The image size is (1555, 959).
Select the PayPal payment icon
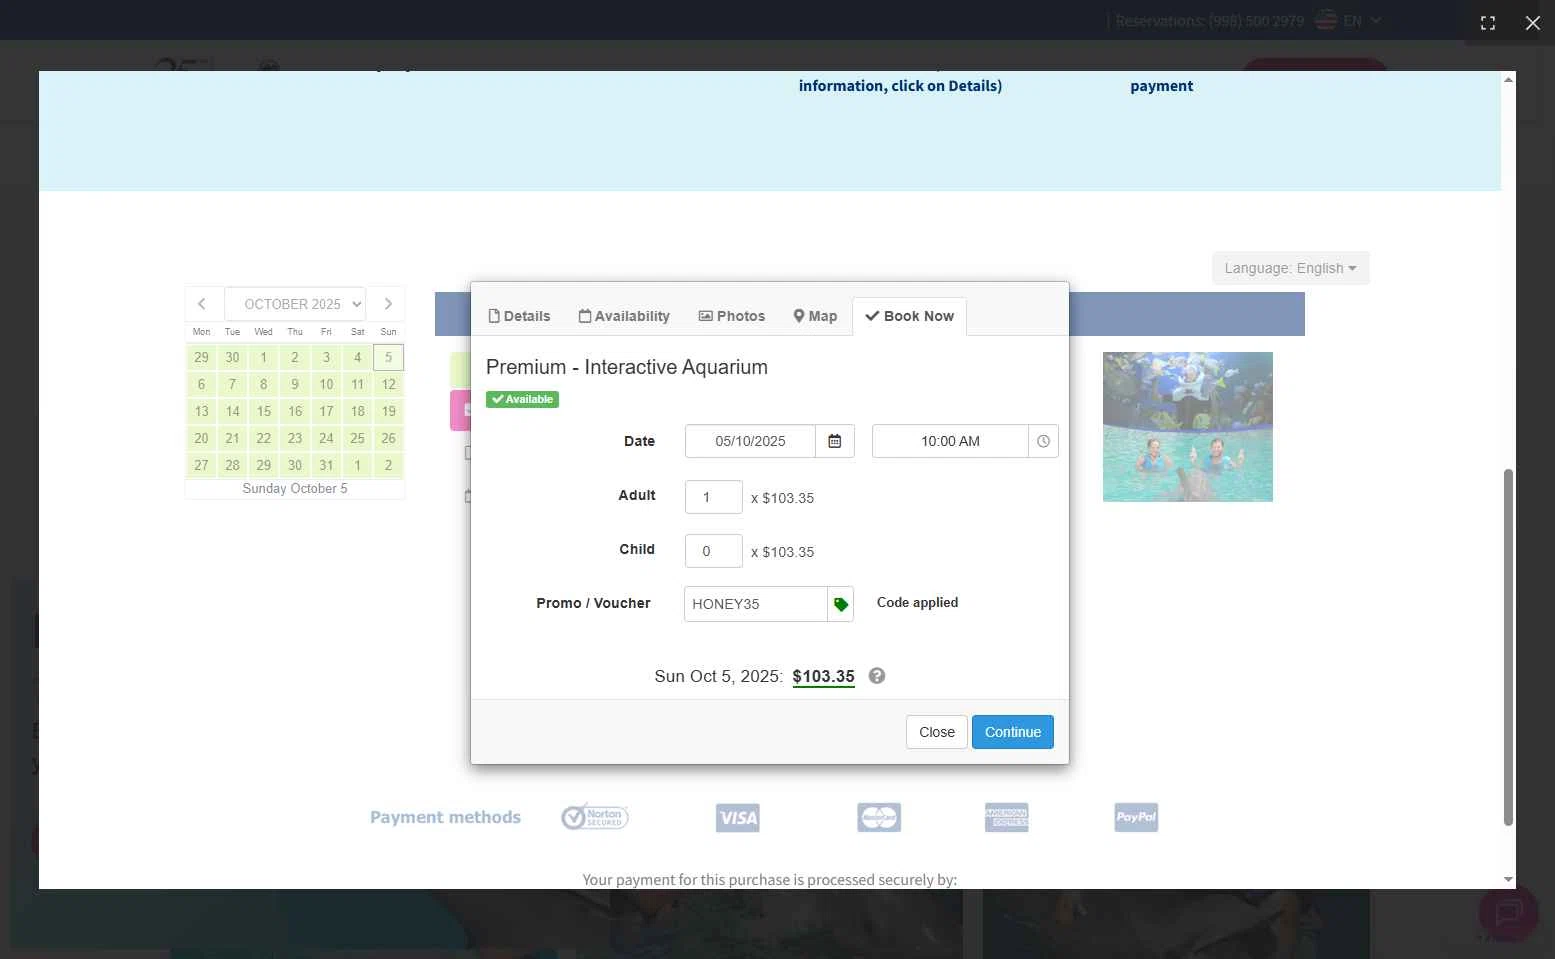1136,817
